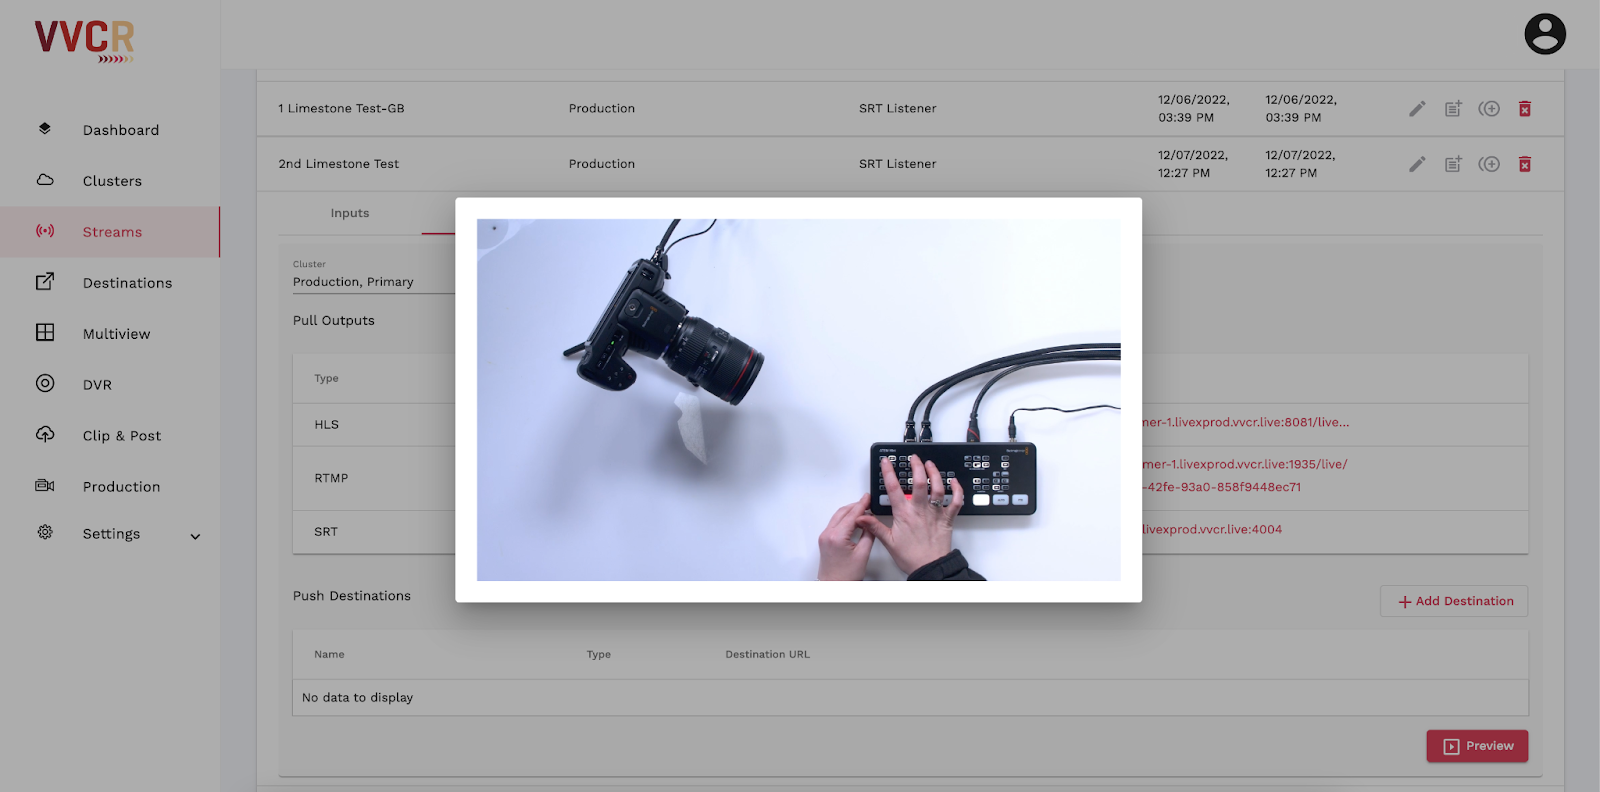1600x792 pixels.
Task: Click the DVR record icon
Action: point(45,383)
